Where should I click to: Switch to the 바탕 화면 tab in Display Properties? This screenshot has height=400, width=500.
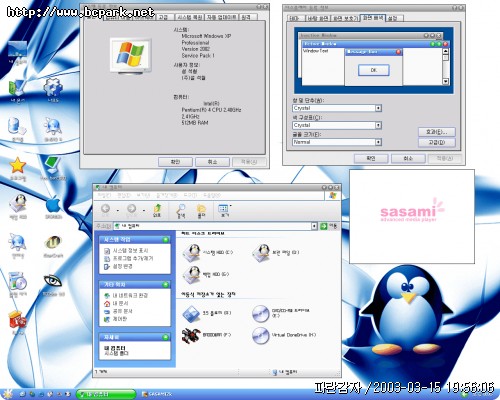point(317,18)
